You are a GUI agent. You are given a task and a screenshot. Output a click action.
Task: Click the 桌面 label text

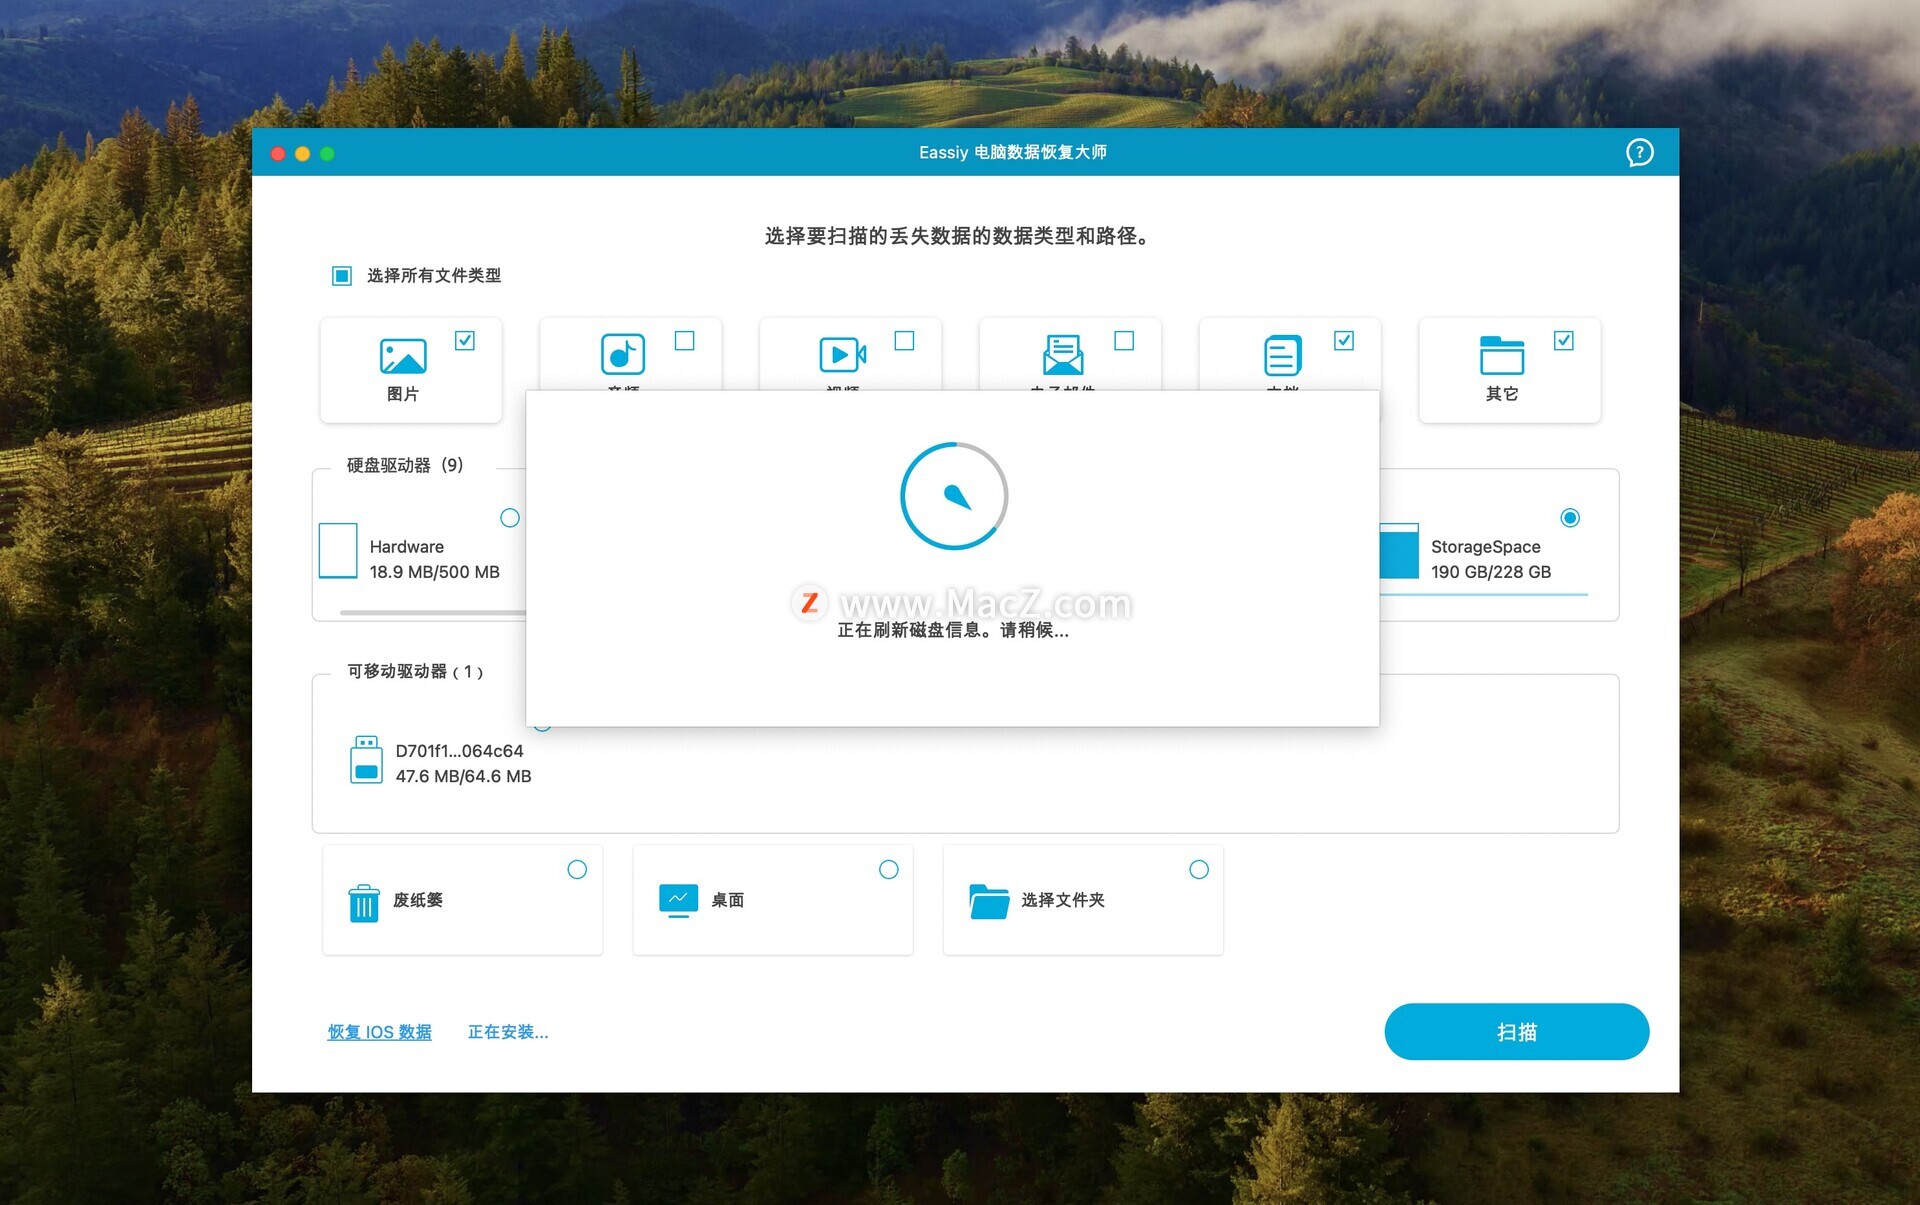point(727,900)
